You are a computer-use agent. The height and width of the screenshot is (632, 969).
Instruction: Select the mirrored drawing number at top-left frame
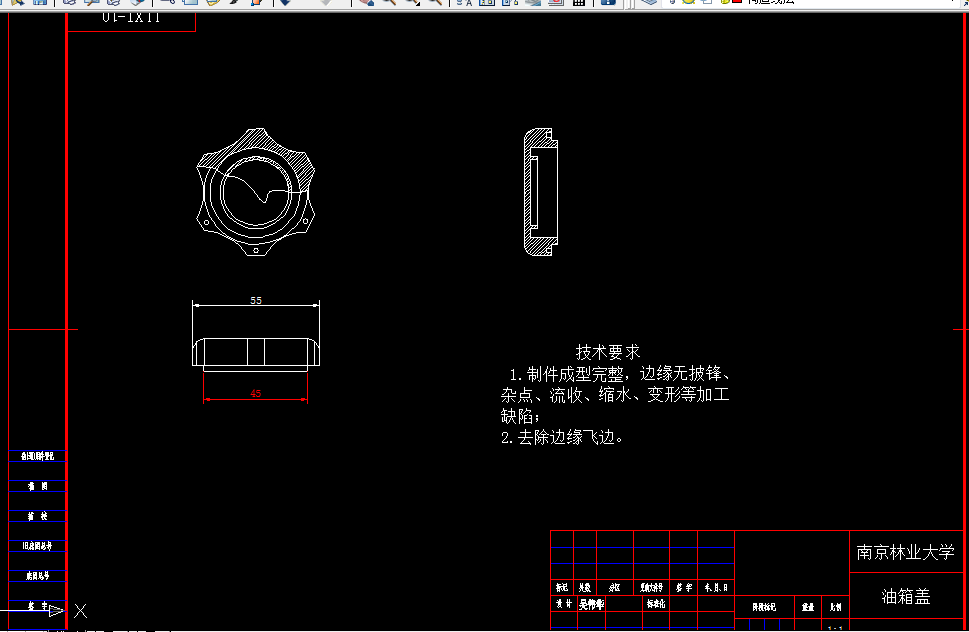point(131,18)
